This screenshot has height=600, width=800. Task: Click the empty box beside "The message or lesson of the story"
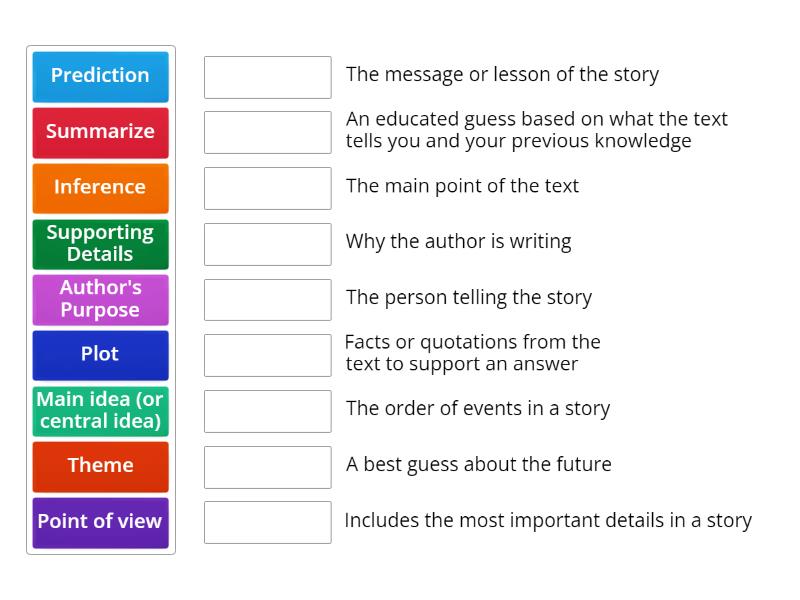(x=267, y=77)
